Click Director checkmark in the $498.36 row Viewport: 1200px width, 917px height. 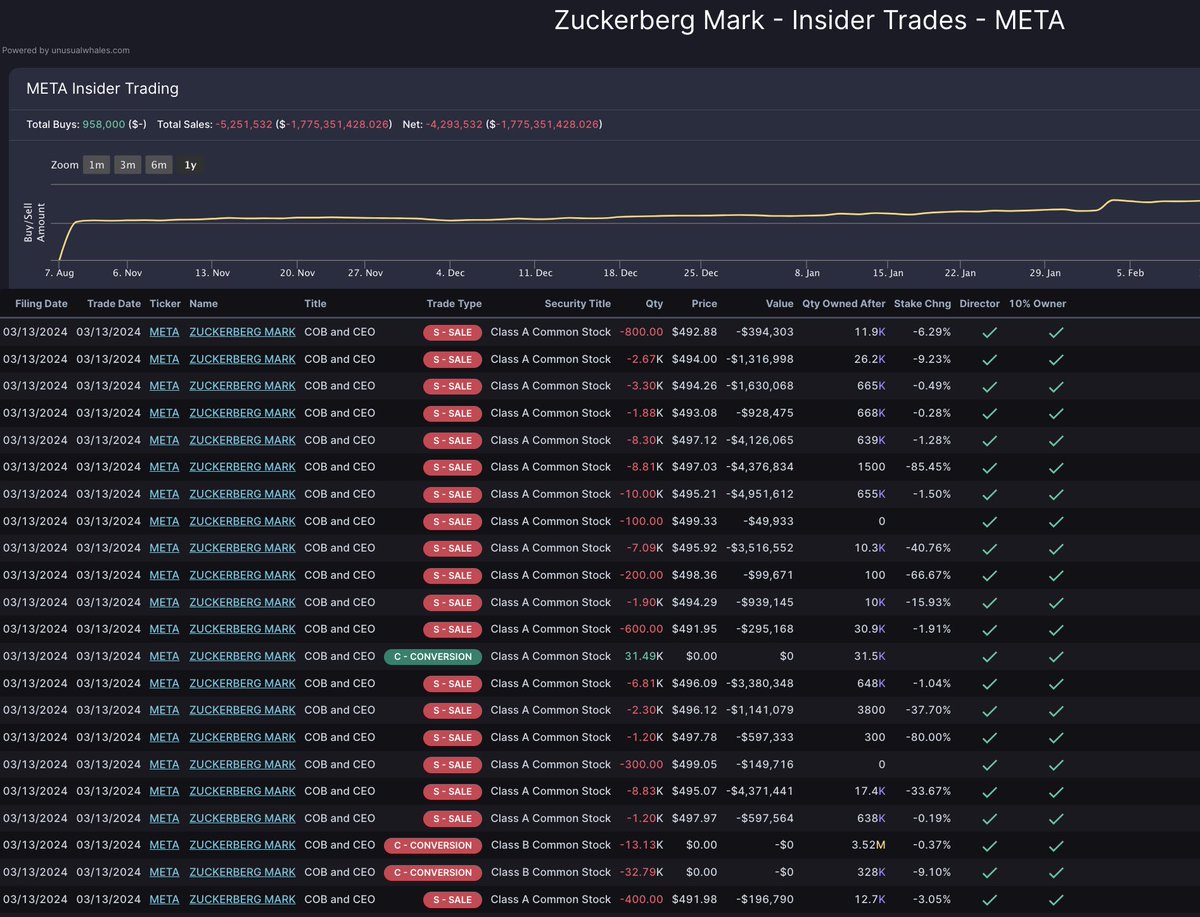[989, 575]
